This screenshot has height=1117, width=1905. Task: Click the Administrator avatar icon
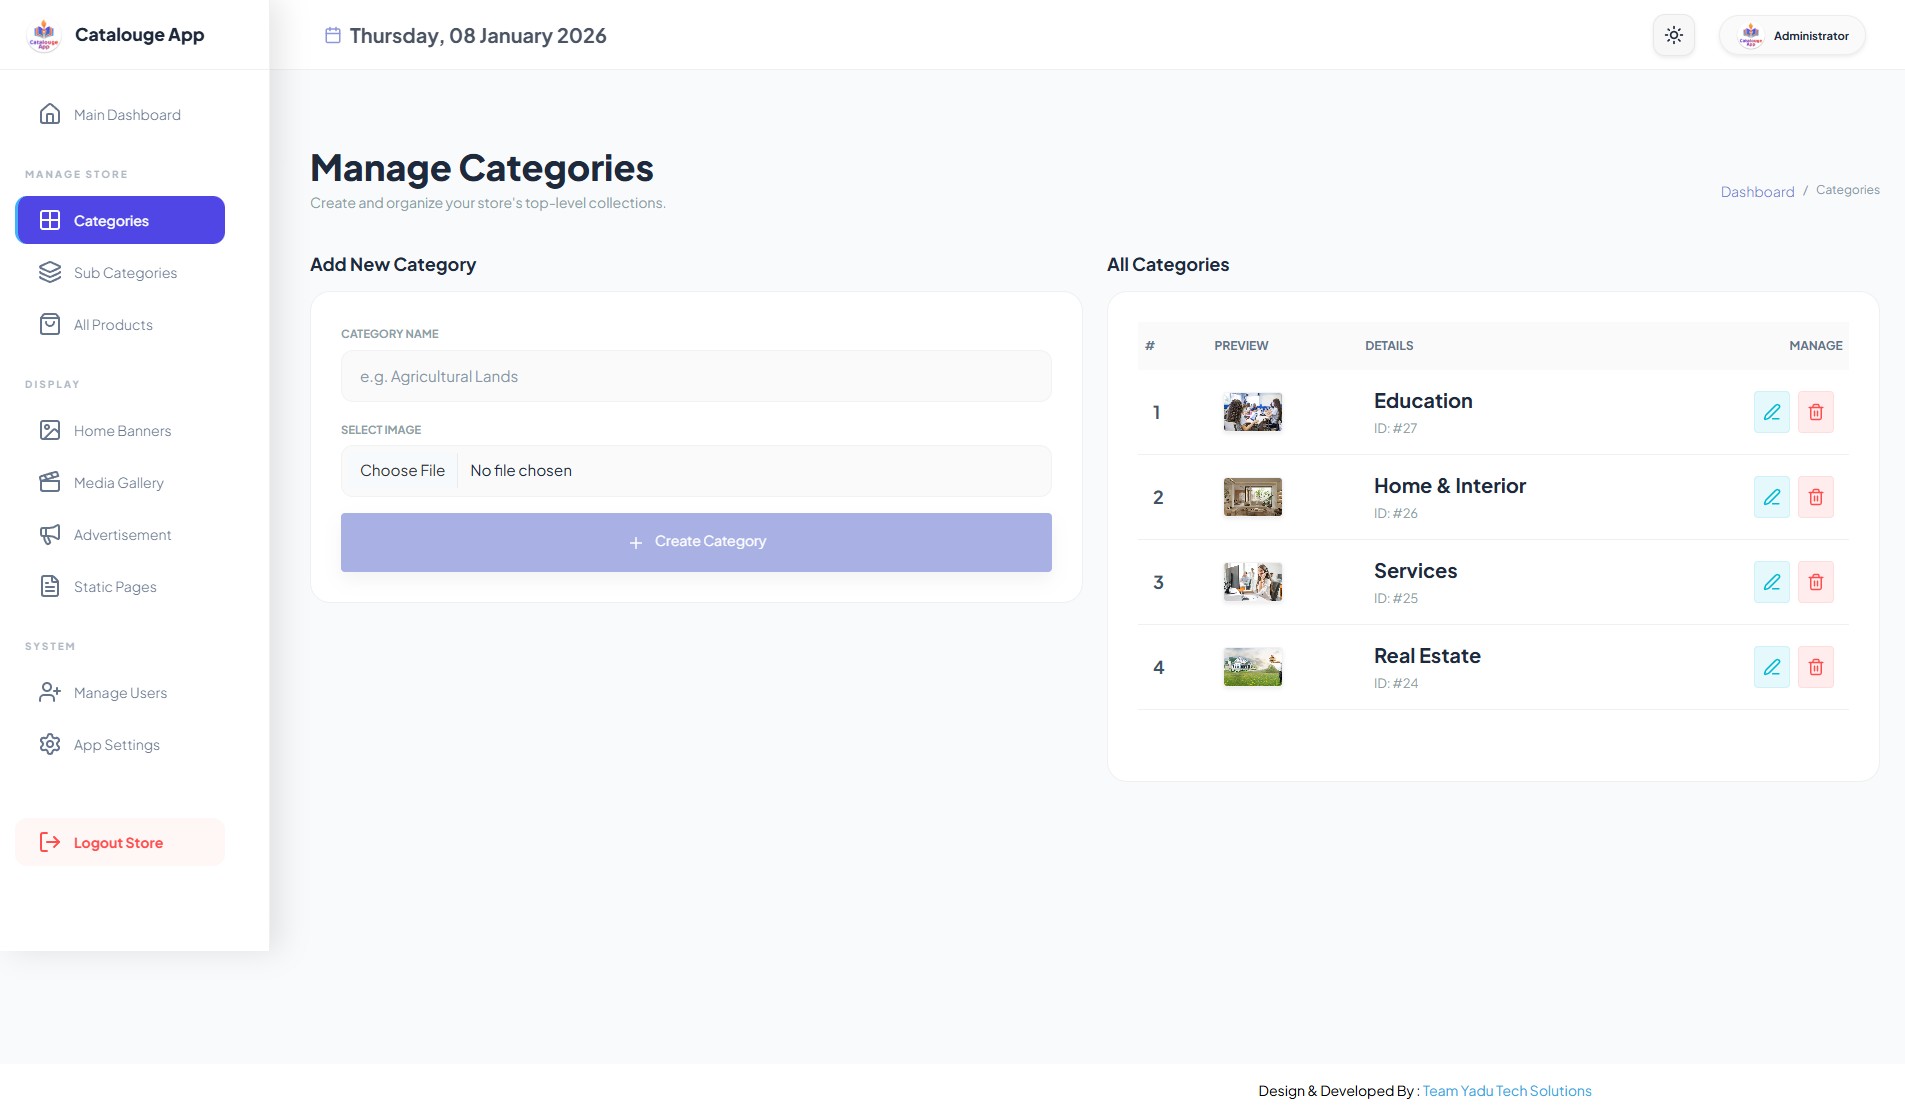click(x=1751, y=35)
